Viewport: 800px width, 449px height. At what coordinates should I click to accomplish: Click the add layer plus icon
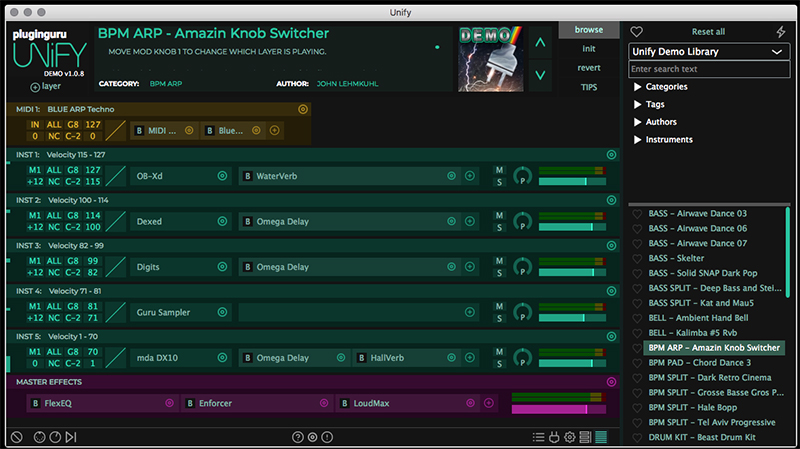(x=35, y=87)
